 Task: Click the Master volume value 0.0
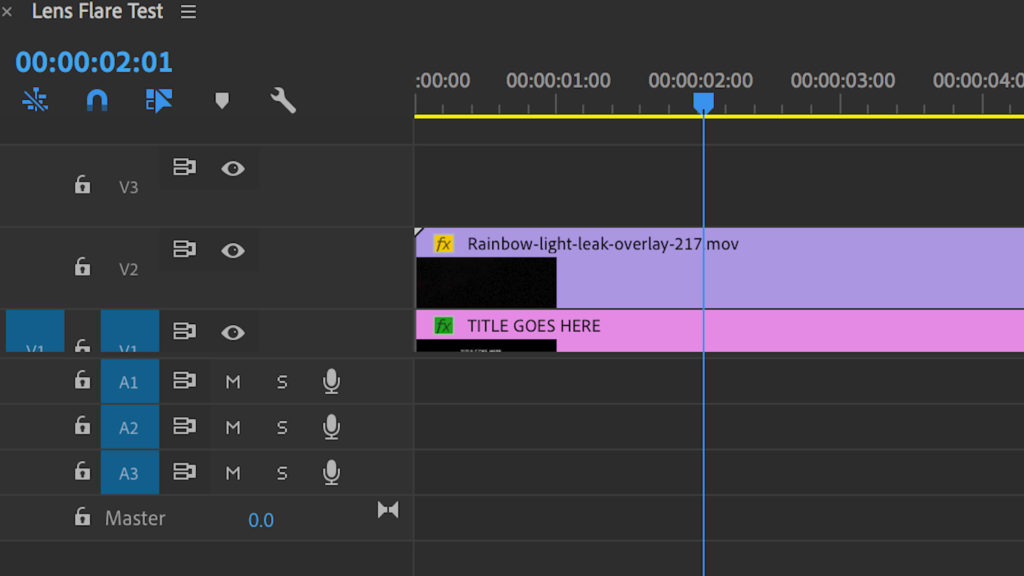click(261, 520)
